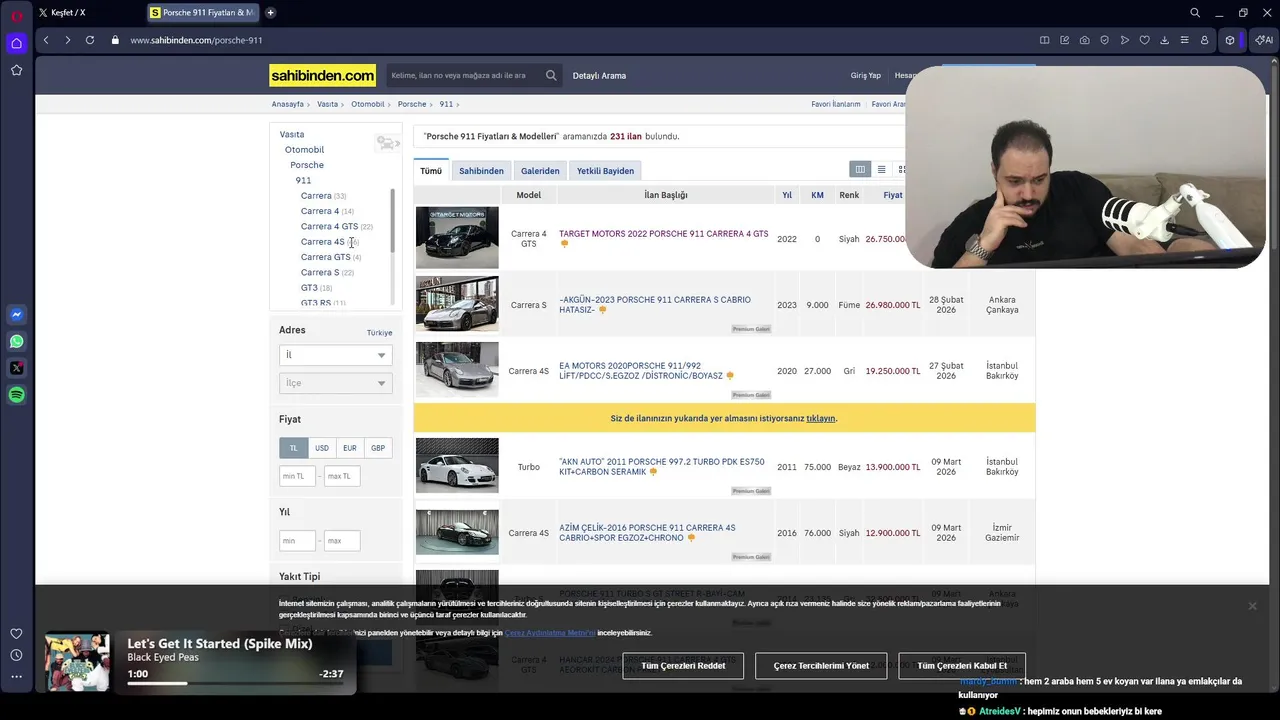Viewport: 1280px width, 720px height.
Task: Dismiss the cookie banner with the X
Action: click(x=1252, y=606)
